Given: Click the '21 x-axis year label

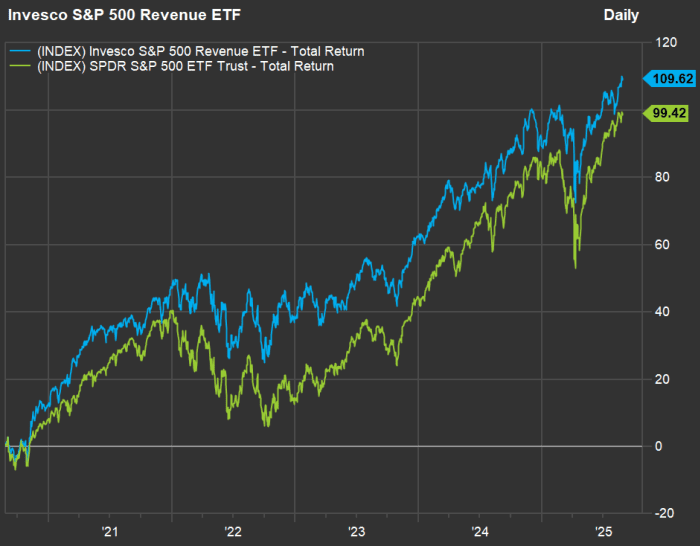Looking at the screenshot, I should coord(110,531).
